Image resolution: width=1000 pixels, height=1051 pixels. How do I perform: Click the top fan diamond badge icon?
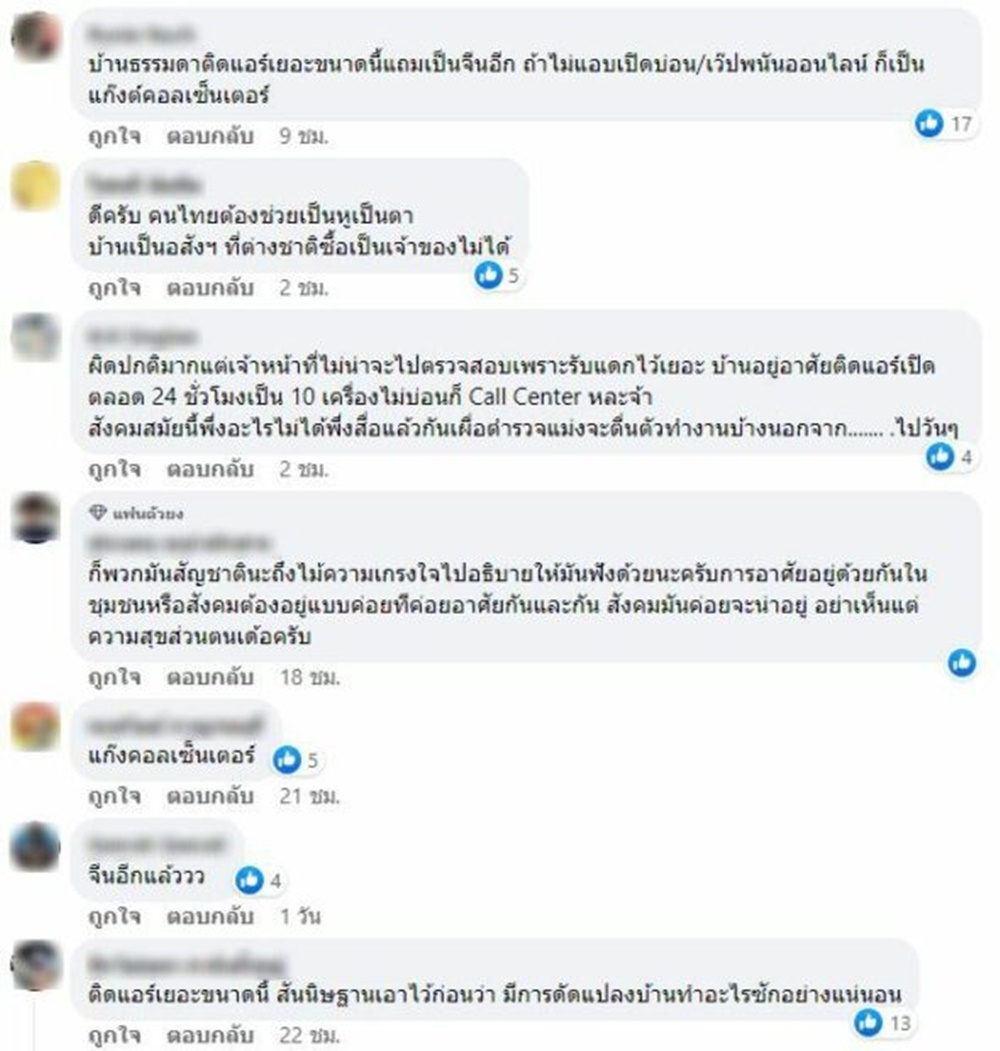pyautogui.click(x=98, y=513)
